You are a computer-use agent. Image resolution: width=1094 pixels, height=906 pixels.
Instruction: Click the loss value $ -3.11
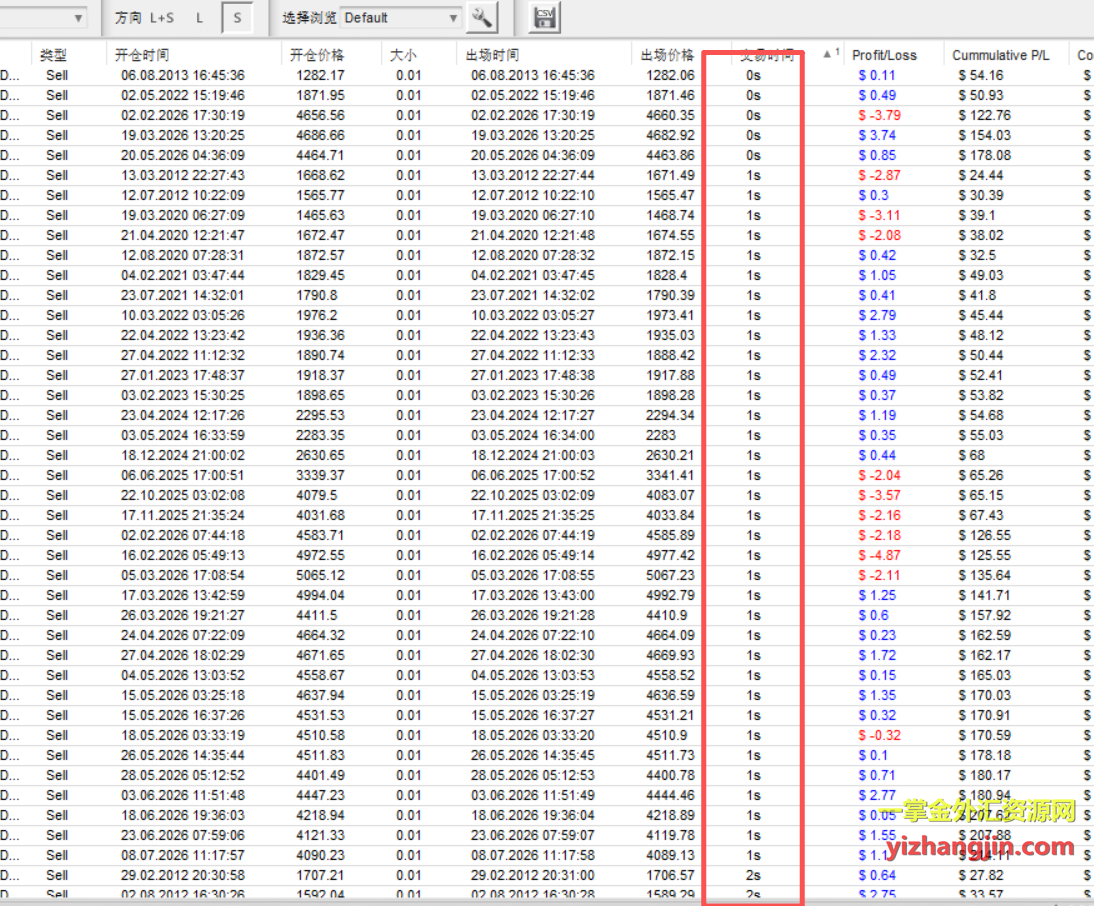(x=879, y=216)
